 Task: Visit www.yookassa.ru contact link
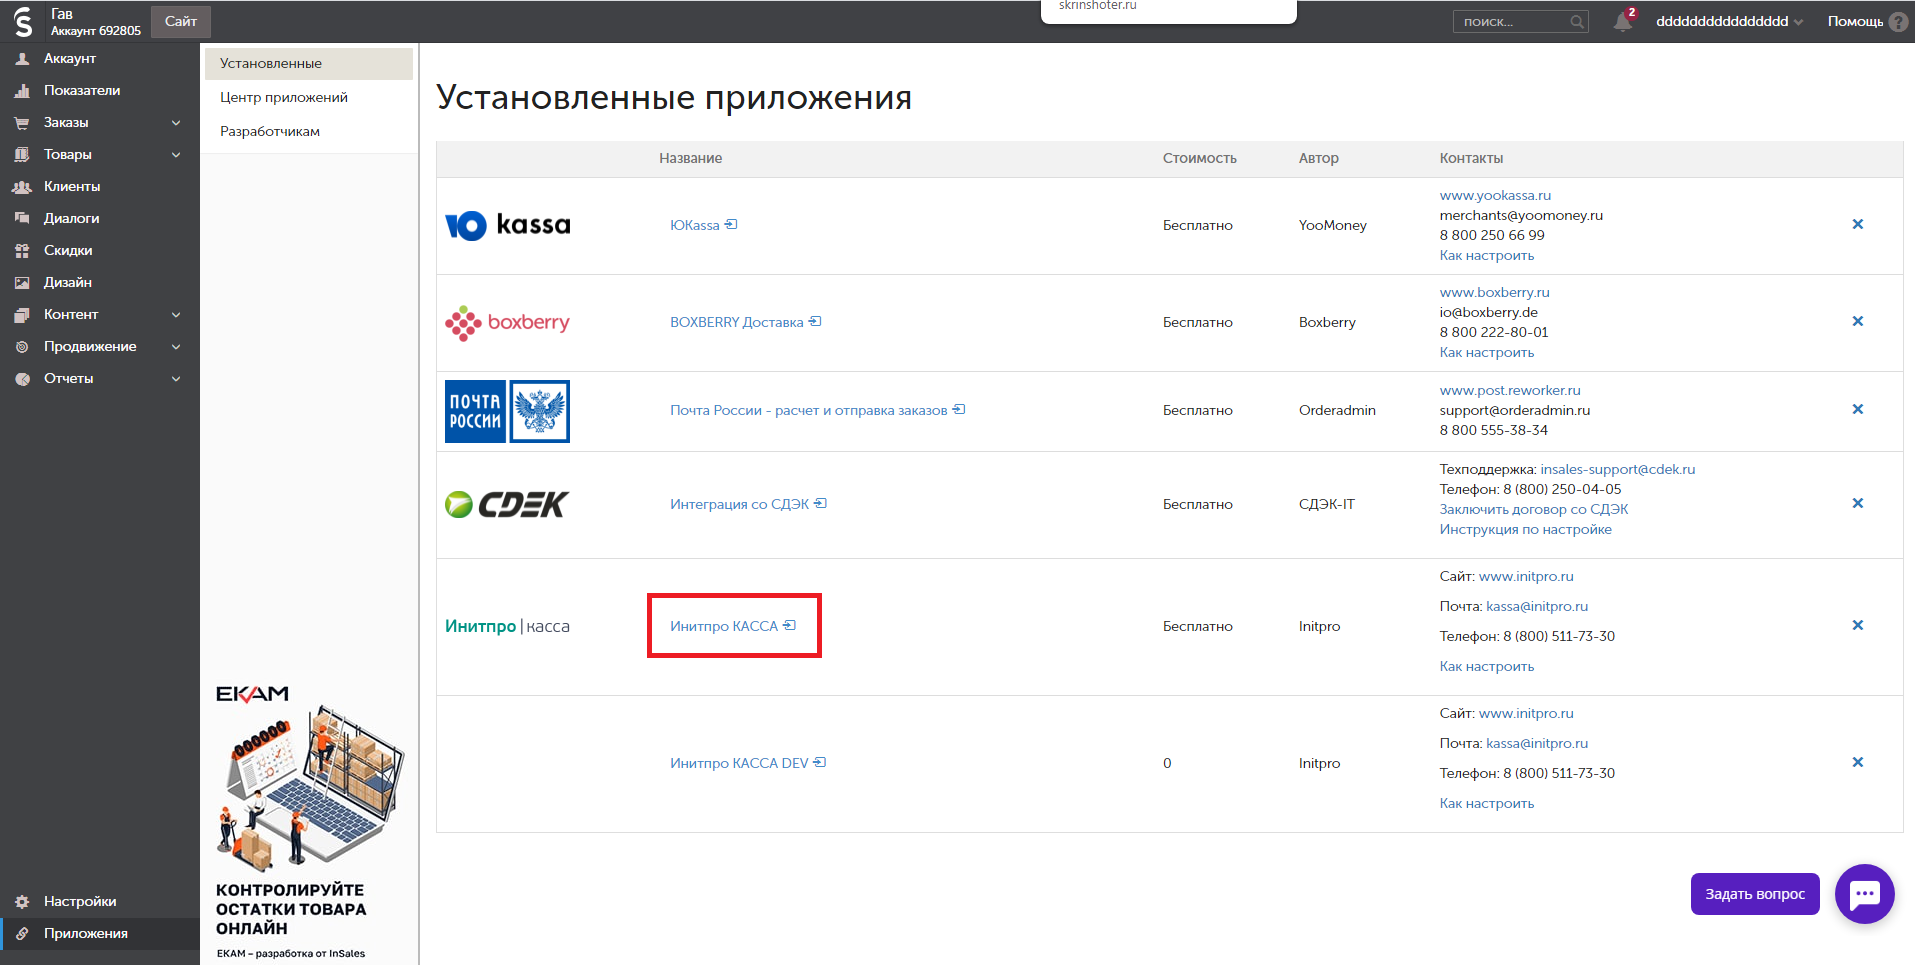point(1495,195)
